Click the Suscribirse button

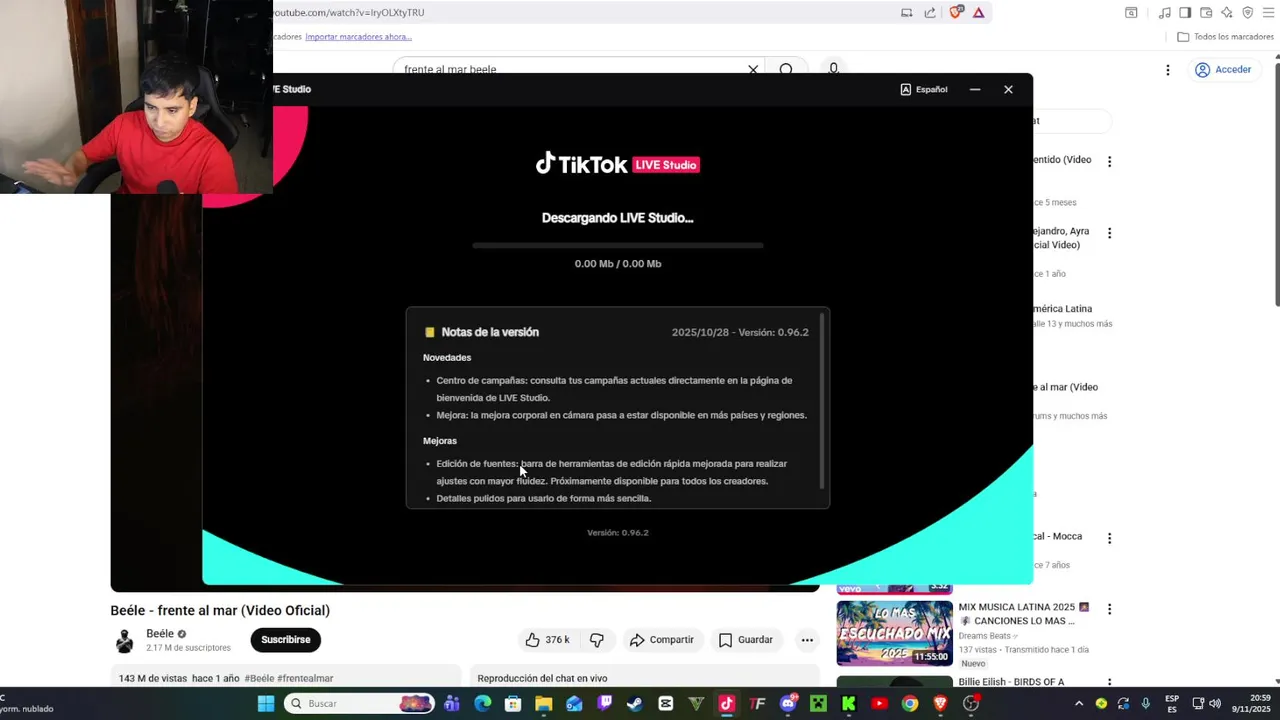[x=286, y=640]
